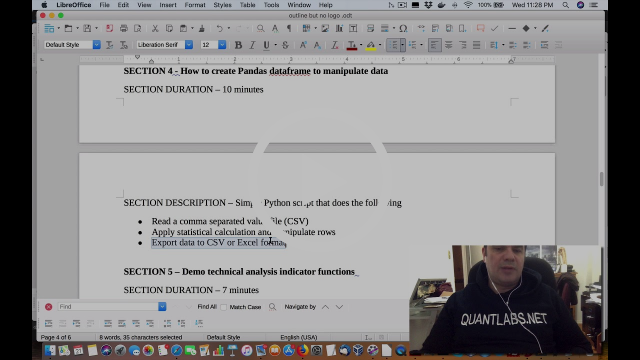Close the Find toolbar red X
The width and height of the screenshot is (640, 360).
[49, 307]
